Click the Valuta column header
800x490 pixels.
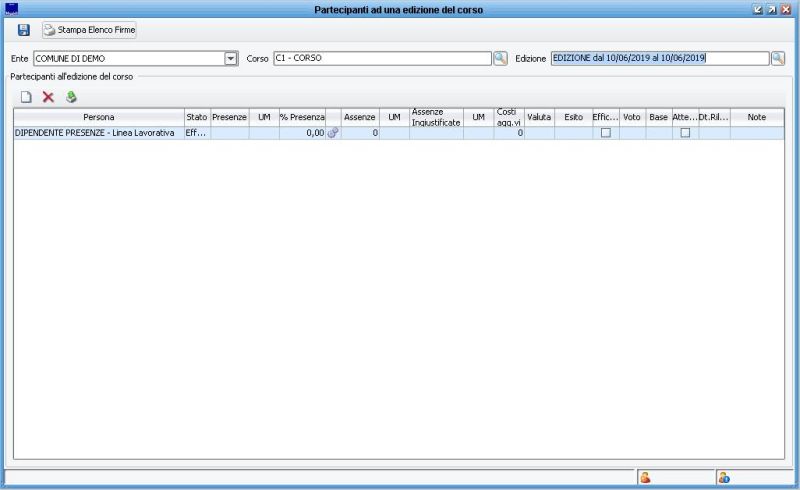pyautogui.click(x=539, y=117)
